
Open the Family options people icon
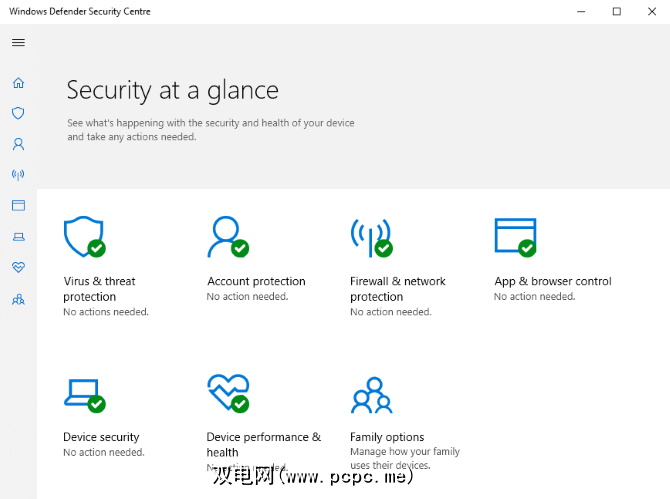pyautogui.click(x=371, y=394)
